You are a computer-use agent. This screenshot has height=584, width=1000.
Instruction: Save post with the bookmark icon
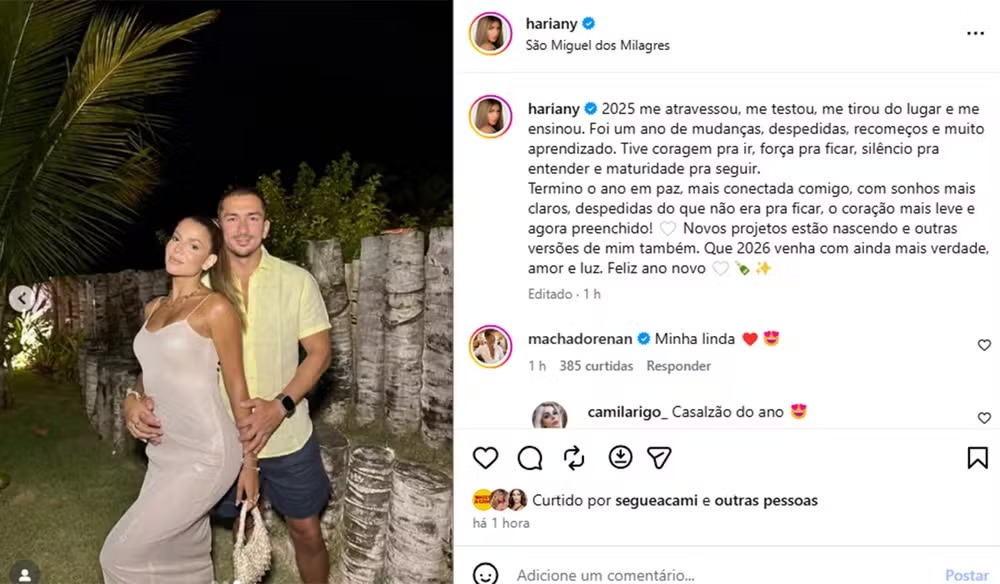click(977, 458)
